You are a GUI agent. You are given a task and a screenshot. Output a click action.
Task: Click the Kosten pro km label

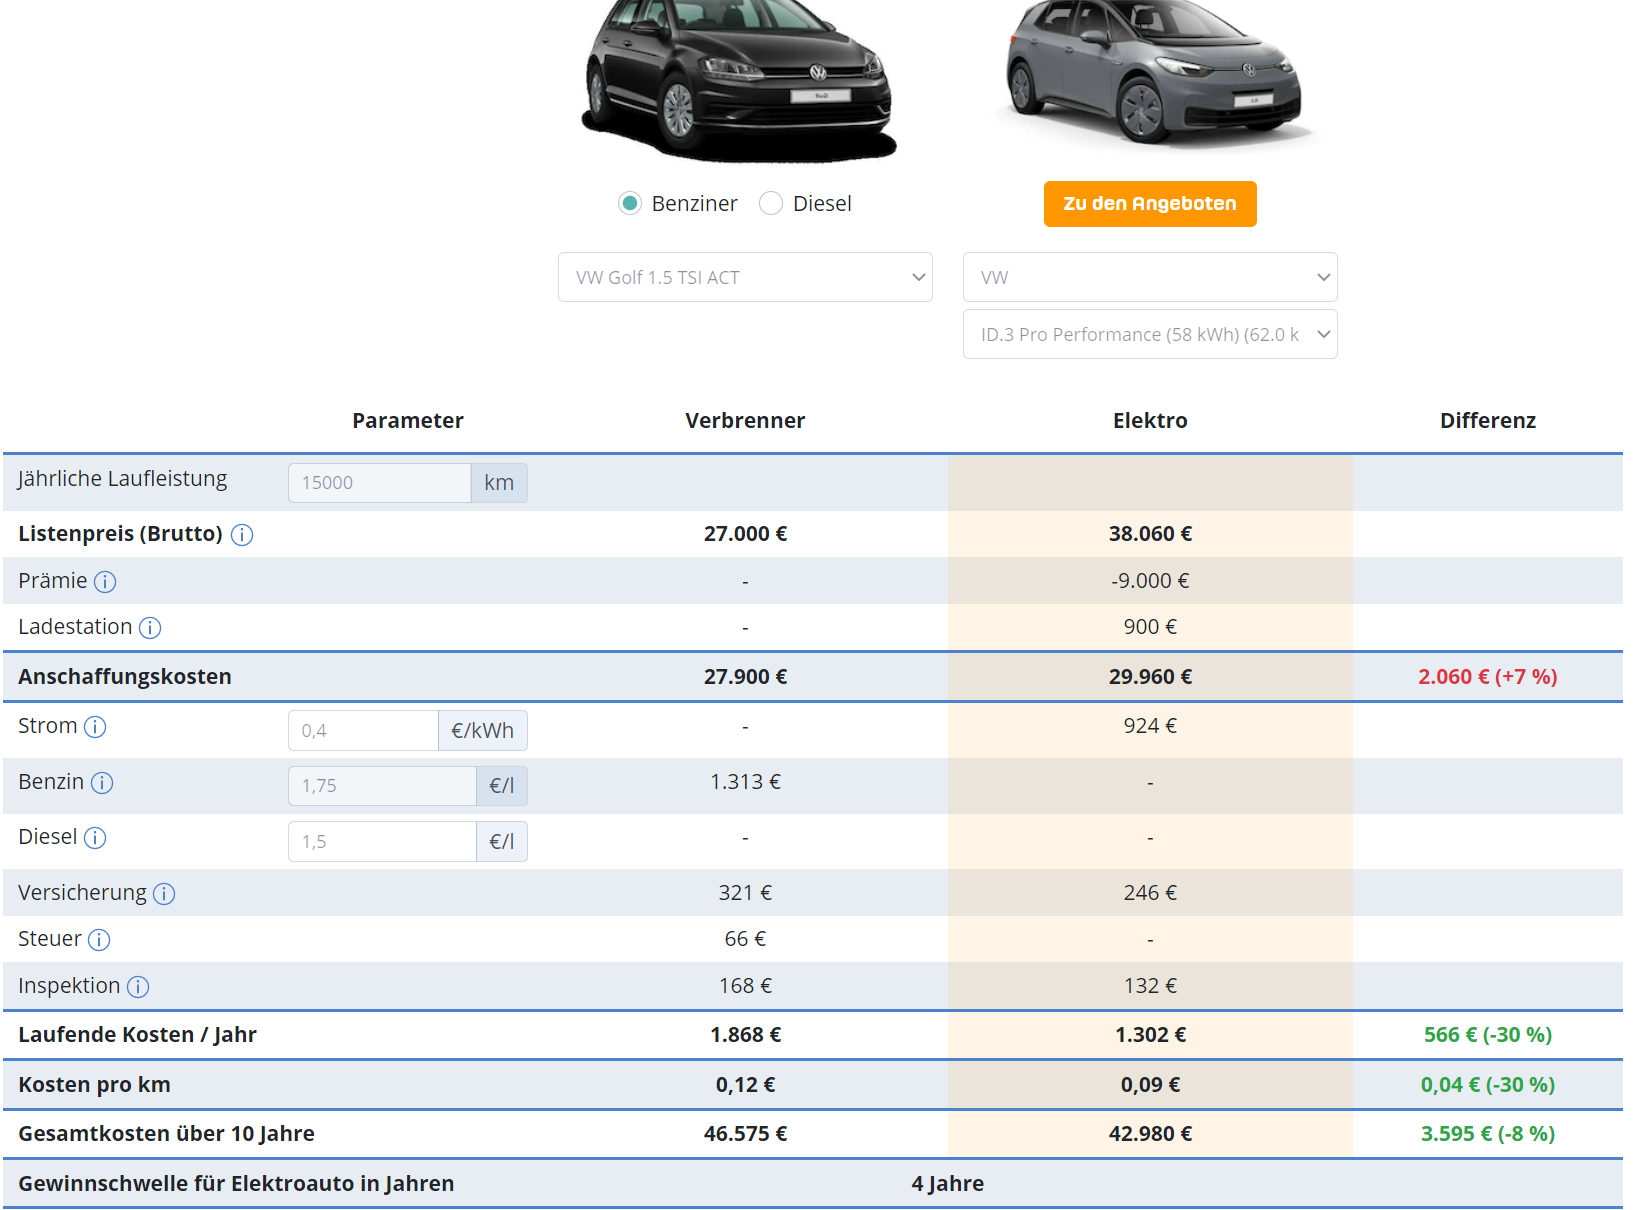[94, 1085]
